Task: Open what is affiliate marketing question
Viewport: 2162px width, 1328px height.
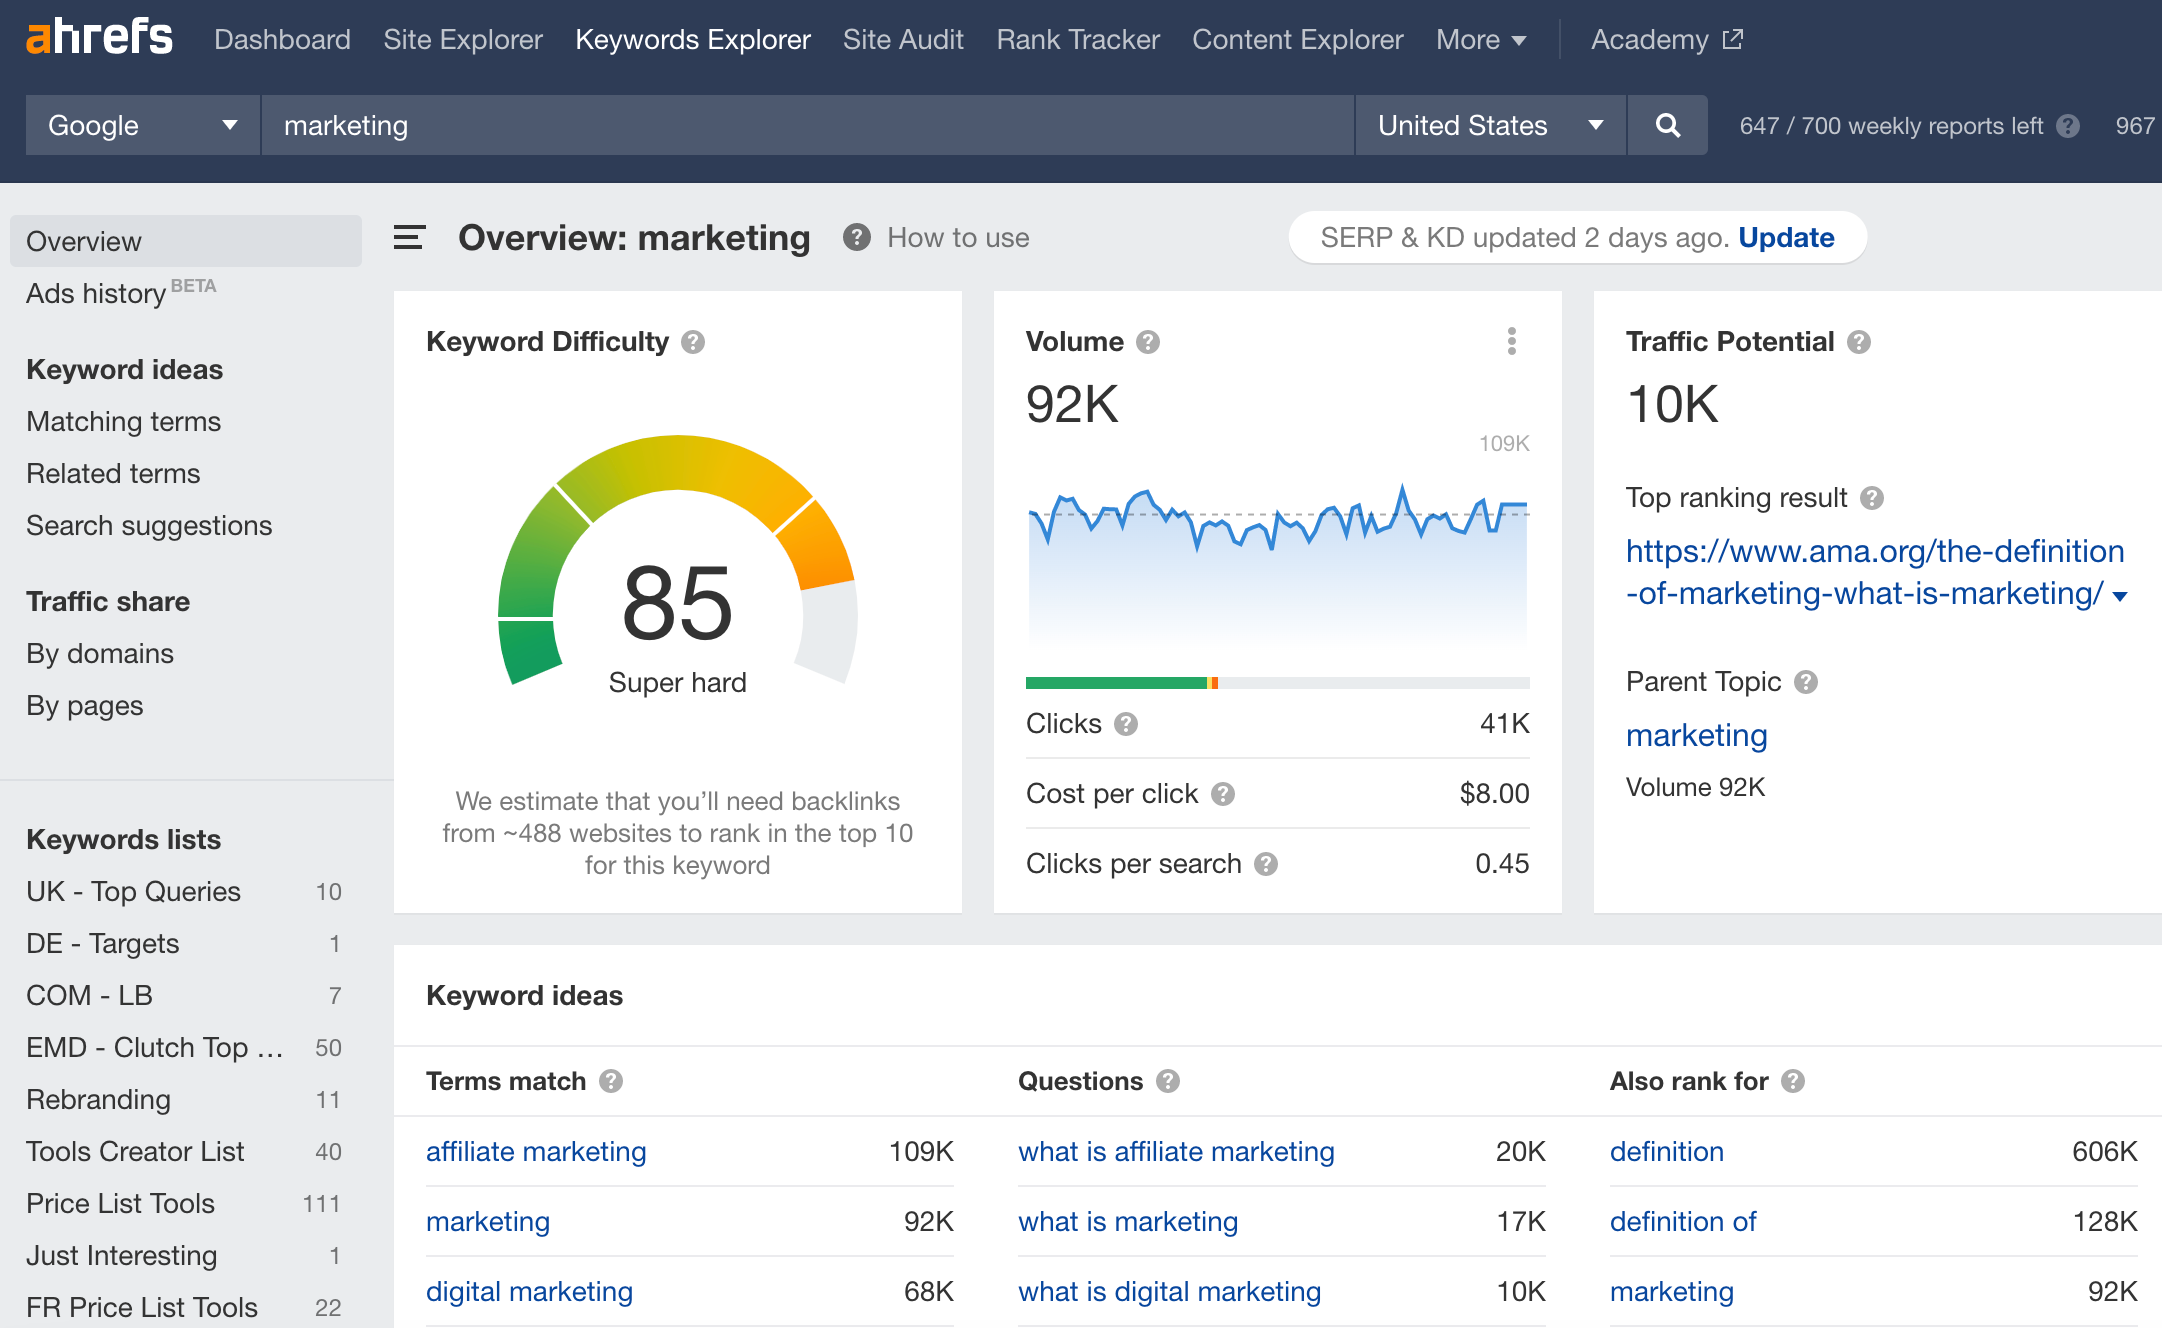Action: [1176, 1152]
